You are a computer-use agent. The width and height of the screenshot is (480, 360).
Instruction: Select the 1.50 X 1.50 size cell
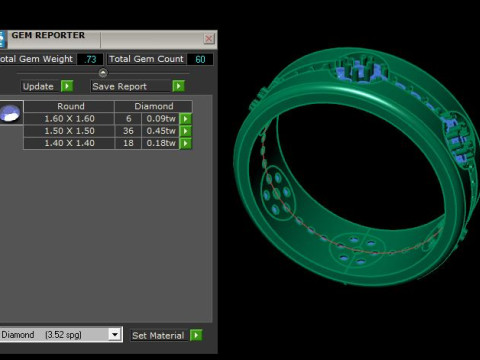69,131
